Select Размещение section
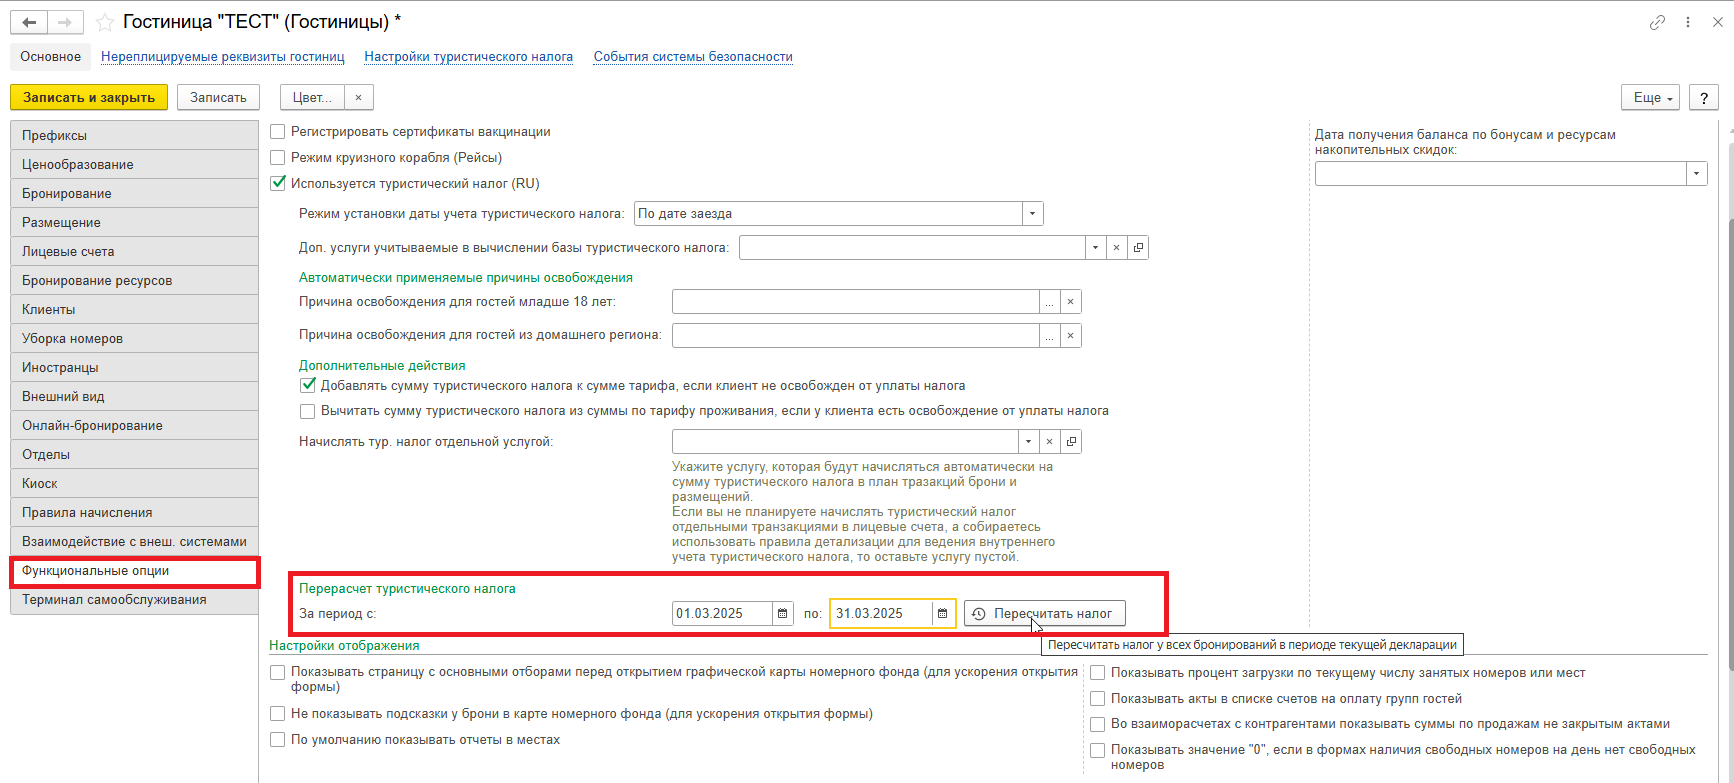The image size is (1734, 783). [134, 222]
